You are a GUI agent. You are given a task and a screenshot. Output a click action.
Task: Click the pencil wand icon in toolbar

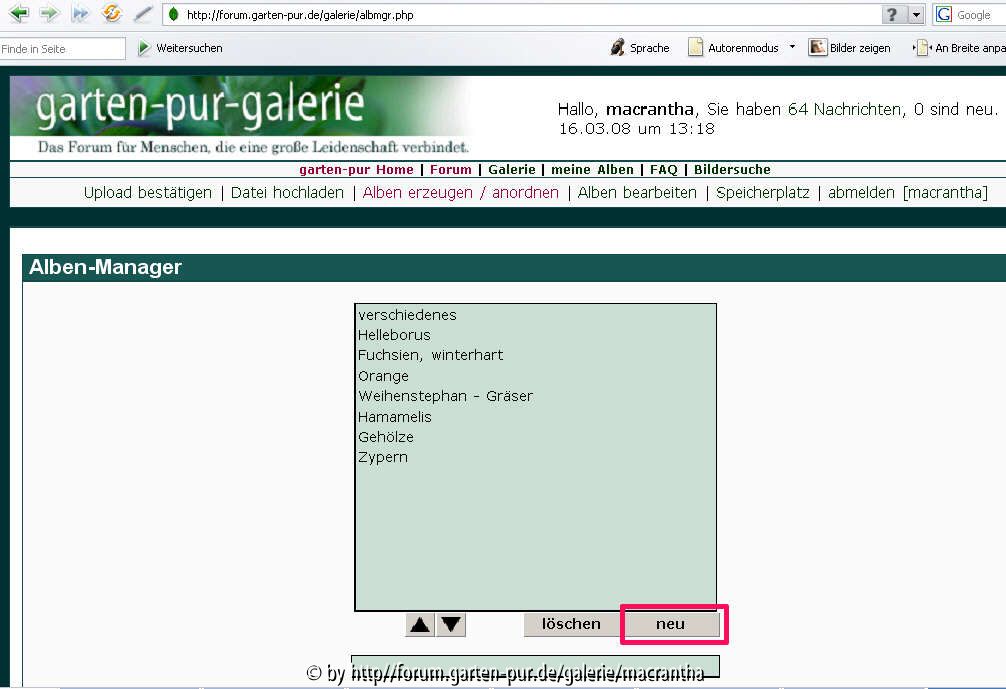[143, 14]
